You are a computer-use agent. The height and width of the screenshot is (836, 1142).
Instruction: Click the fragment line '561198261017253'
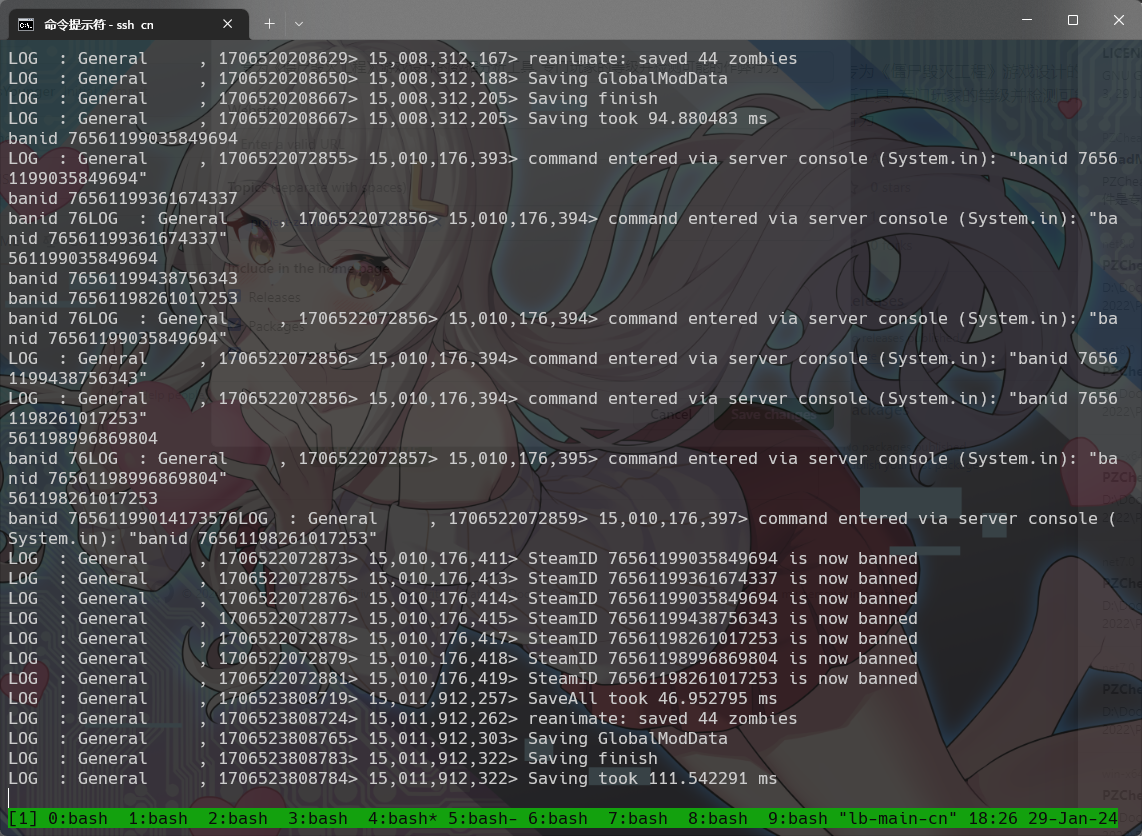[x=83, y=499]
